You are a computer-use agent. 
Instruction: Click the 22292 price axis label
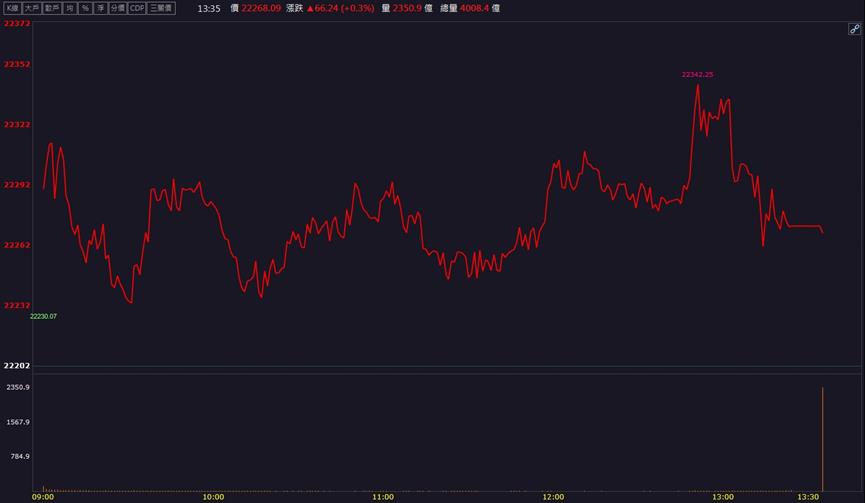coord(17,184)
